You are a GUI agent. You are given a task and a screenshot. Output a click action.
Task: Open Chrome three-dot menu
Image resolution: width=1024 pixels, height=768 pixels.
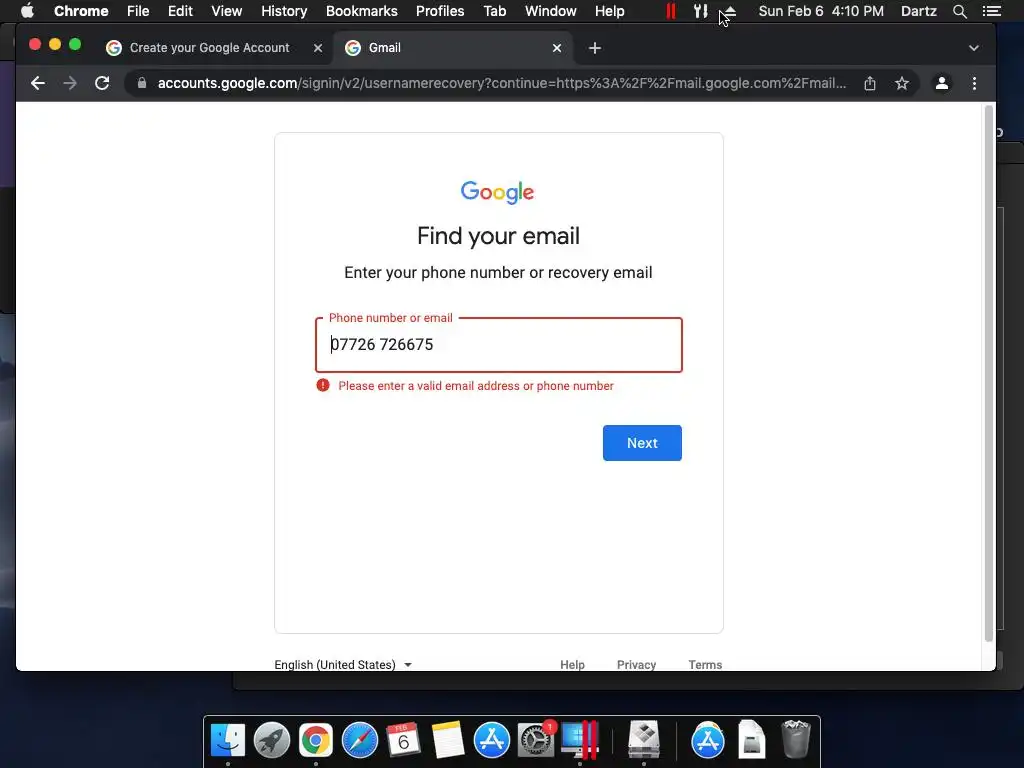(974, 83)
